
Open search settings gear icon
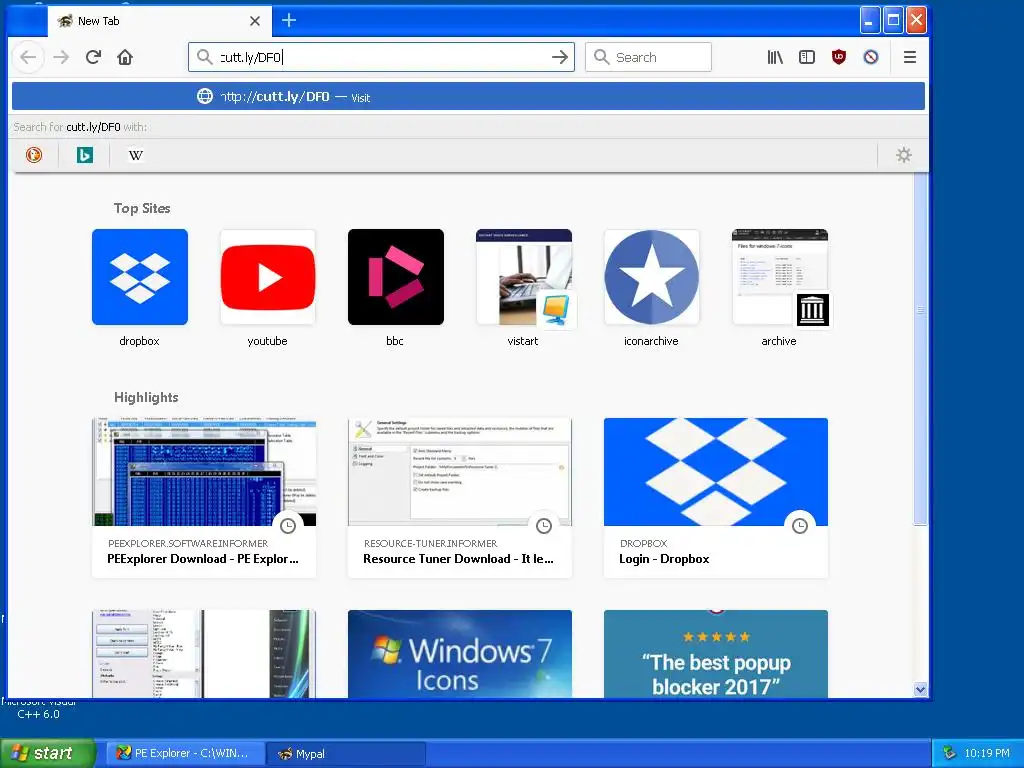point(904,155)
